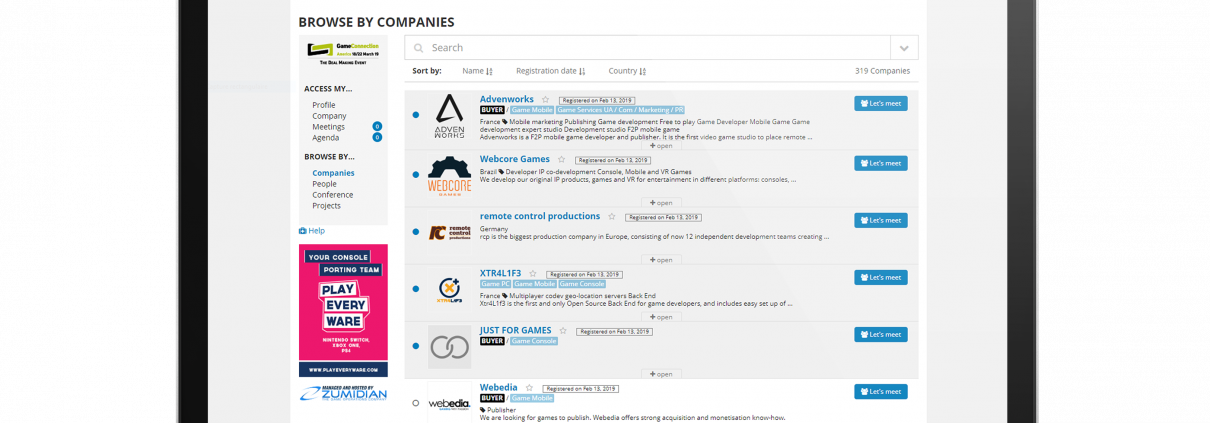Expand JUST FOR GAMES details with open
The height and width of the screenshot is (423, 1210).
[661, 374]
